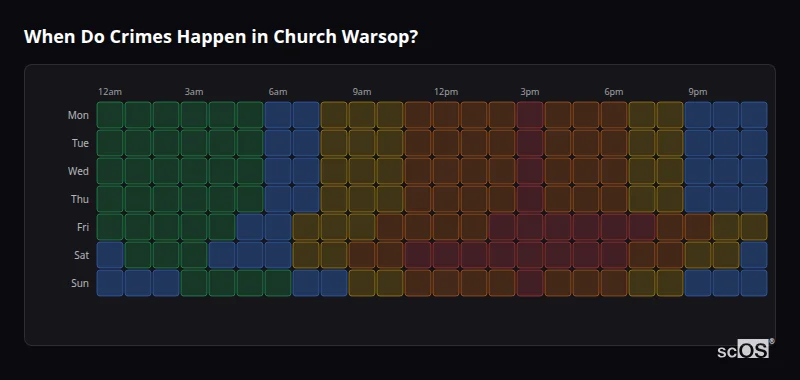Click the '6am' hour label
Viewport: 800px width, 380px height.
tap(278, 92)
